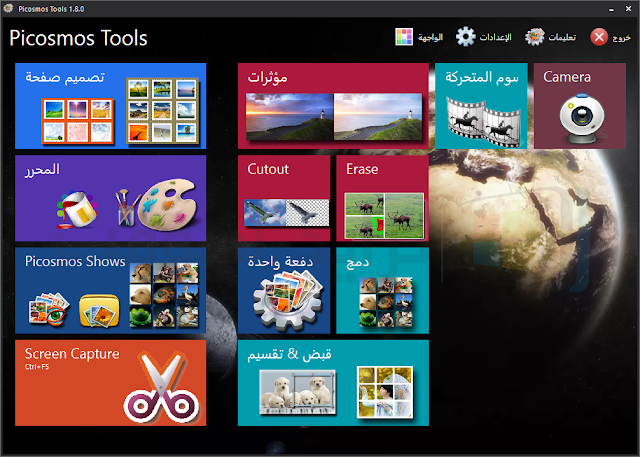Click the الإعدادات settings label
640x457 pixels.
(495, 38)
